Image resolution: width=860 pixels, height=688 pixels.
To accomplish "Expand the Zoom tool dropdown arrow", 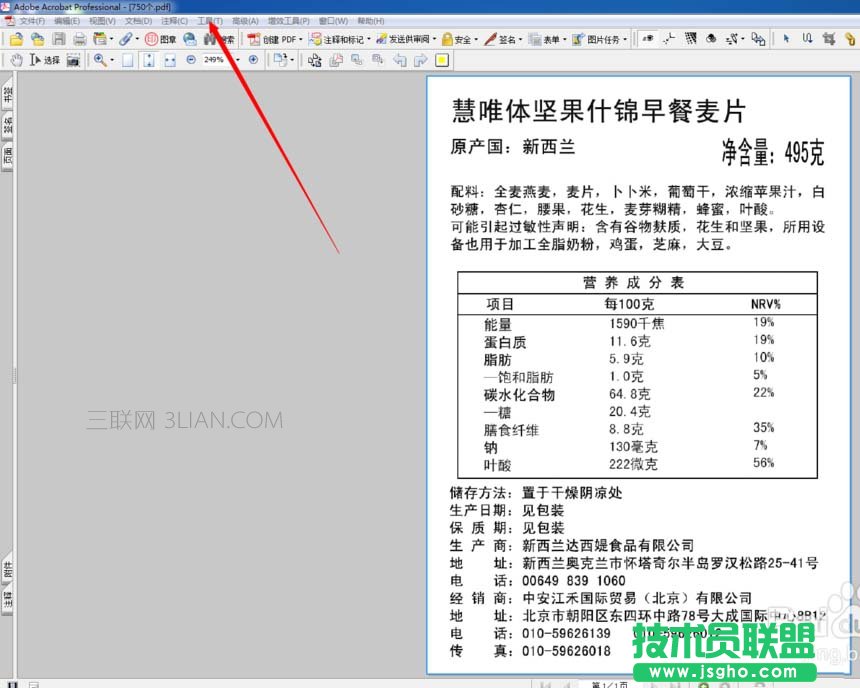I will tap(112, 60).
